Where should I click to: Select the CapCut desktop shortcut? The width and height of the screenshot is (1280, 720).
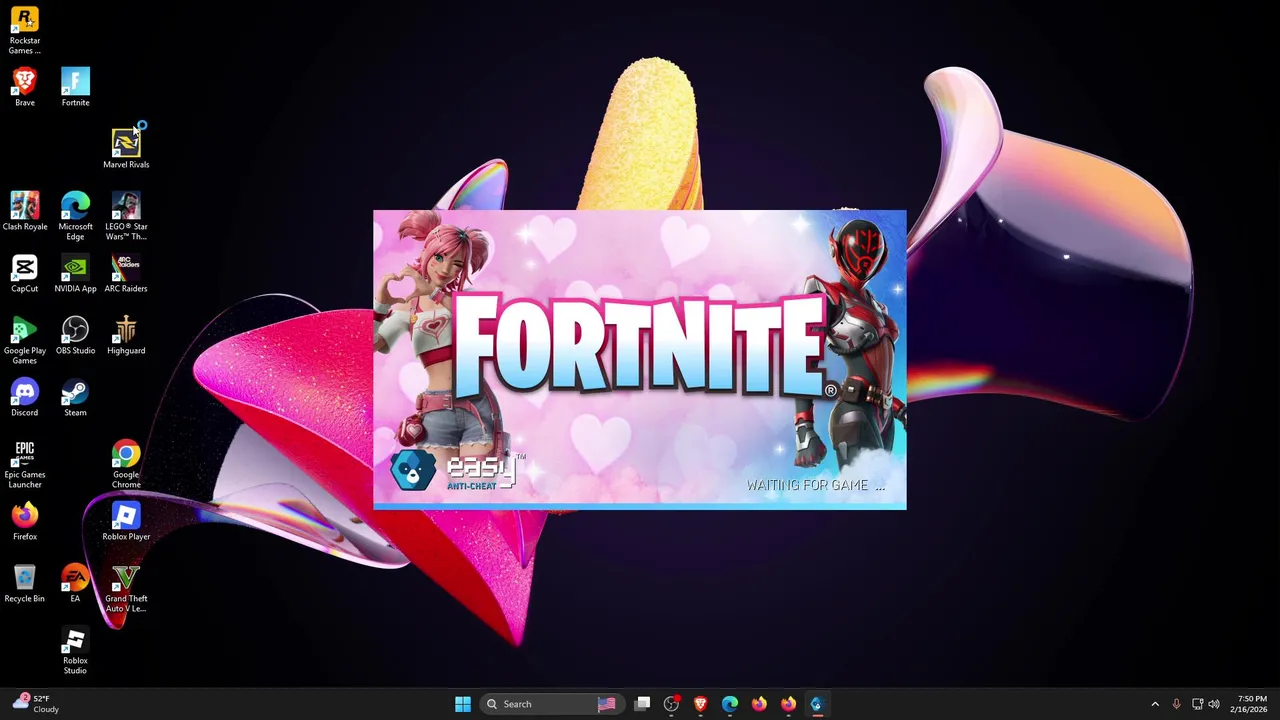click(25, 273)
